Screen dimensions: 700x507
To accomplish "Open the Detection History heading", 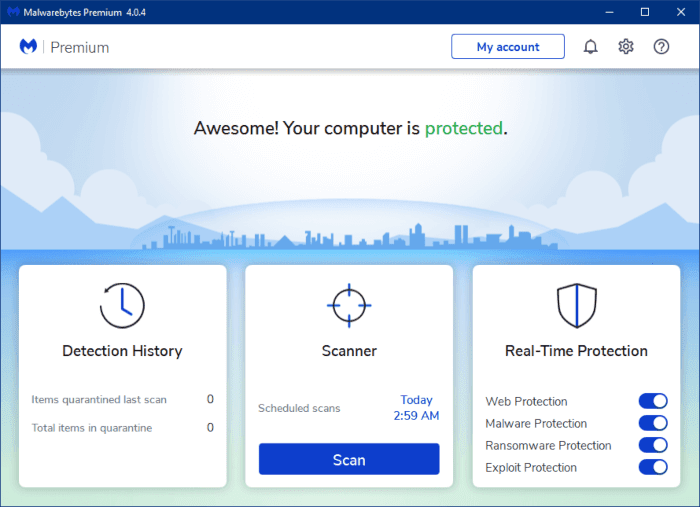I will coord(122,351).
